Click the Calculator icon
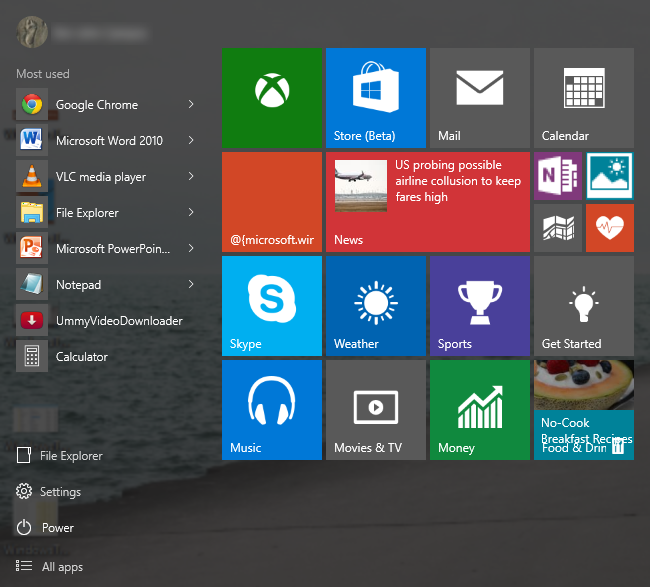650x587 pixels. (32, 357)
